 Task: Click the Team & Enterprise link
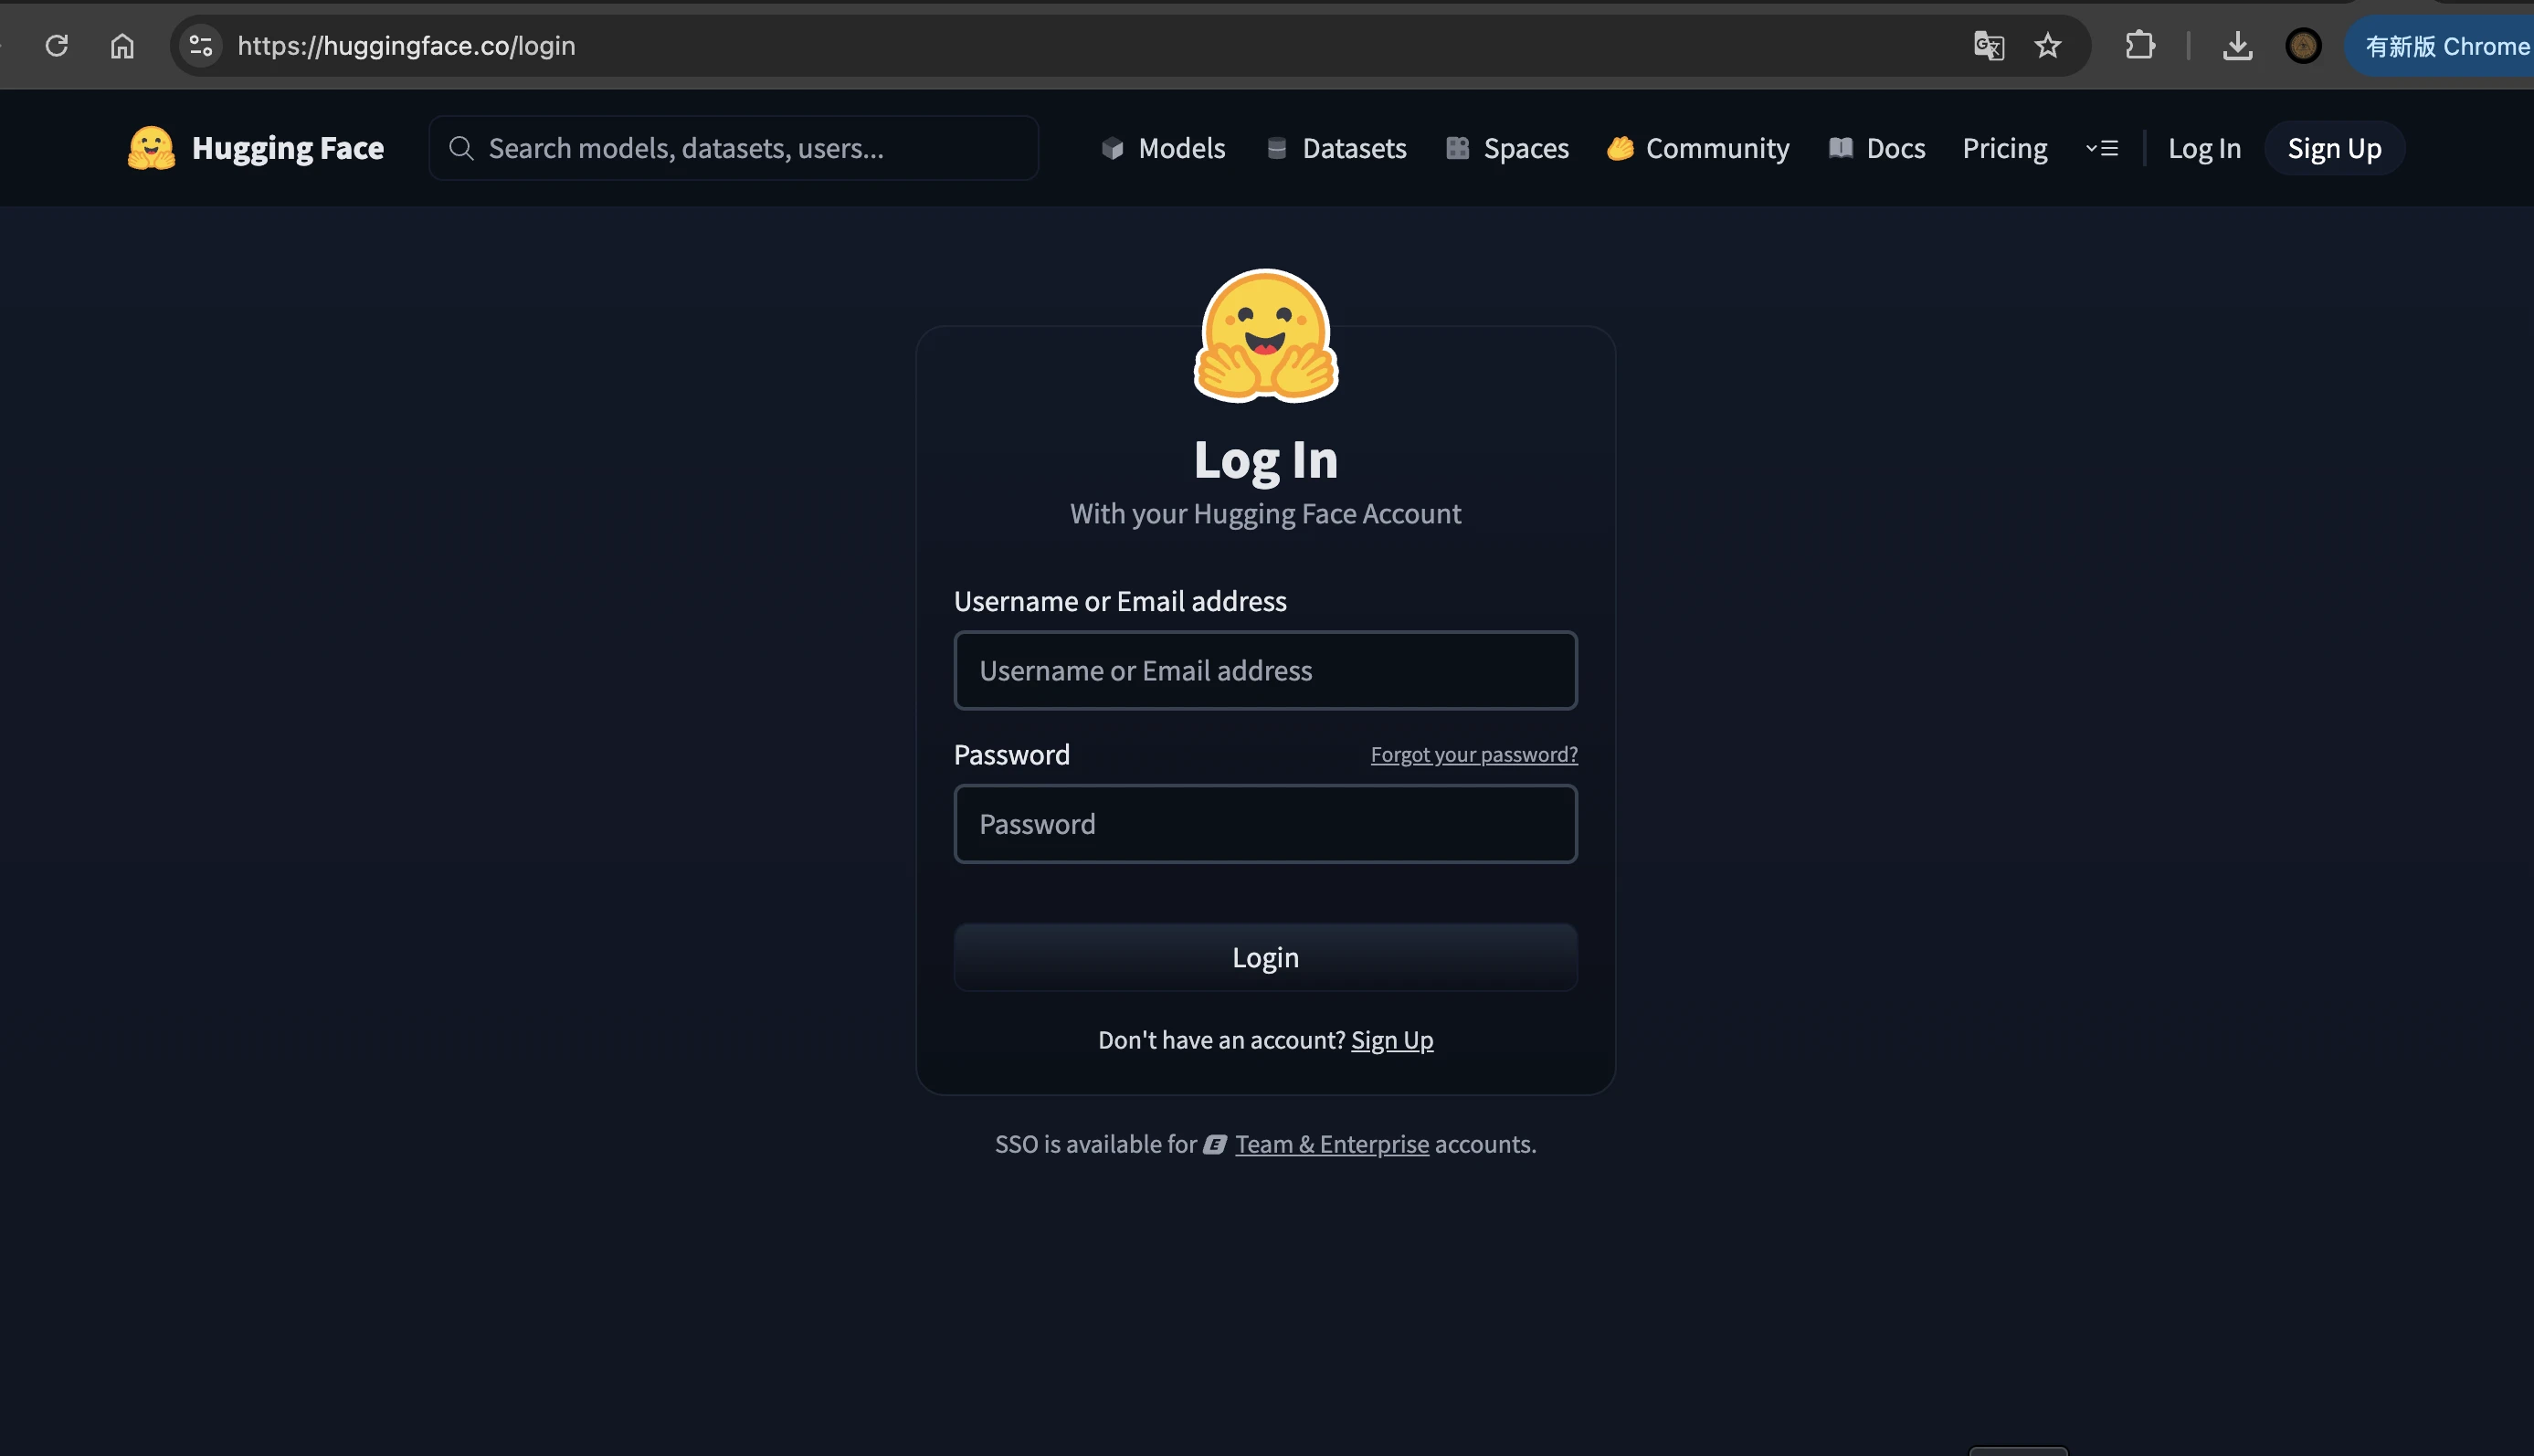[x=1331, y=1144]
